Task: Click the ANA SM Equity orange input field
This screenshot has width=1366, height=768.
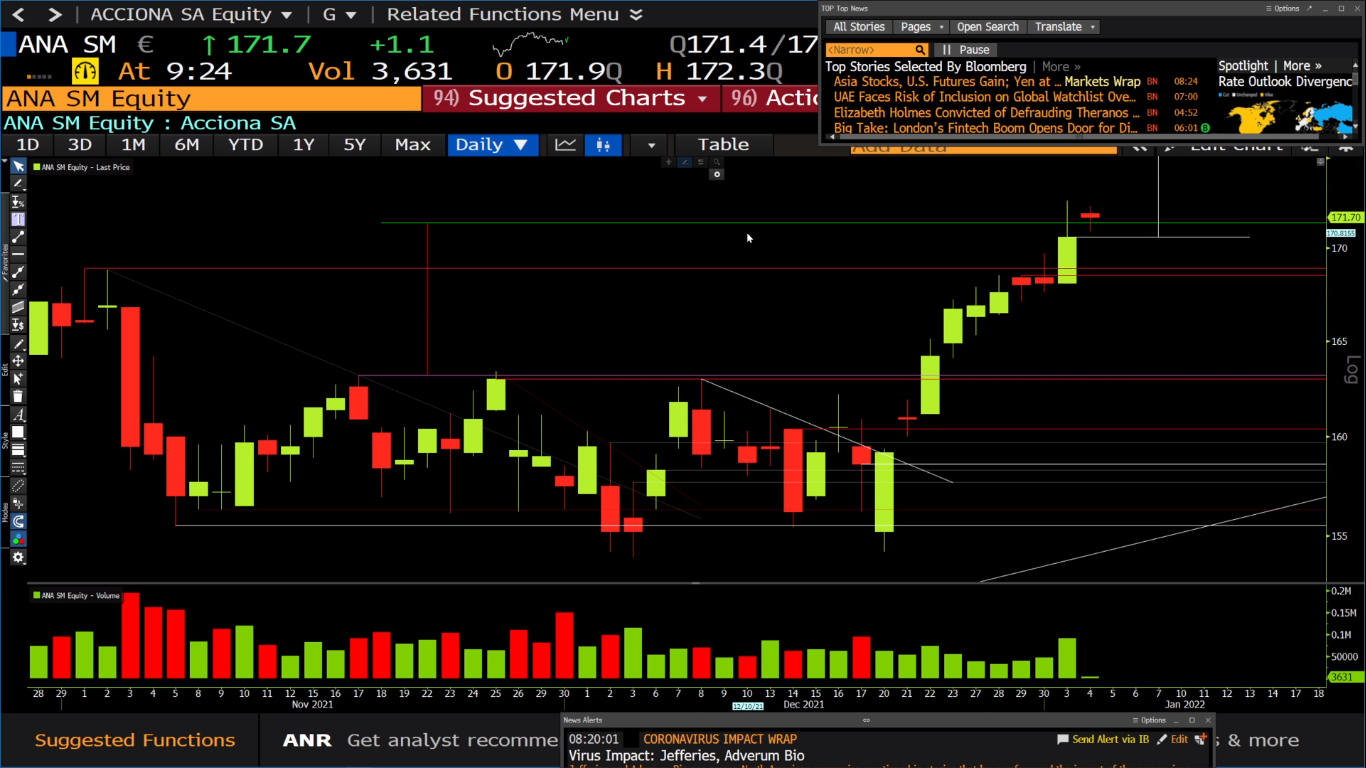Action: point(211,98)
